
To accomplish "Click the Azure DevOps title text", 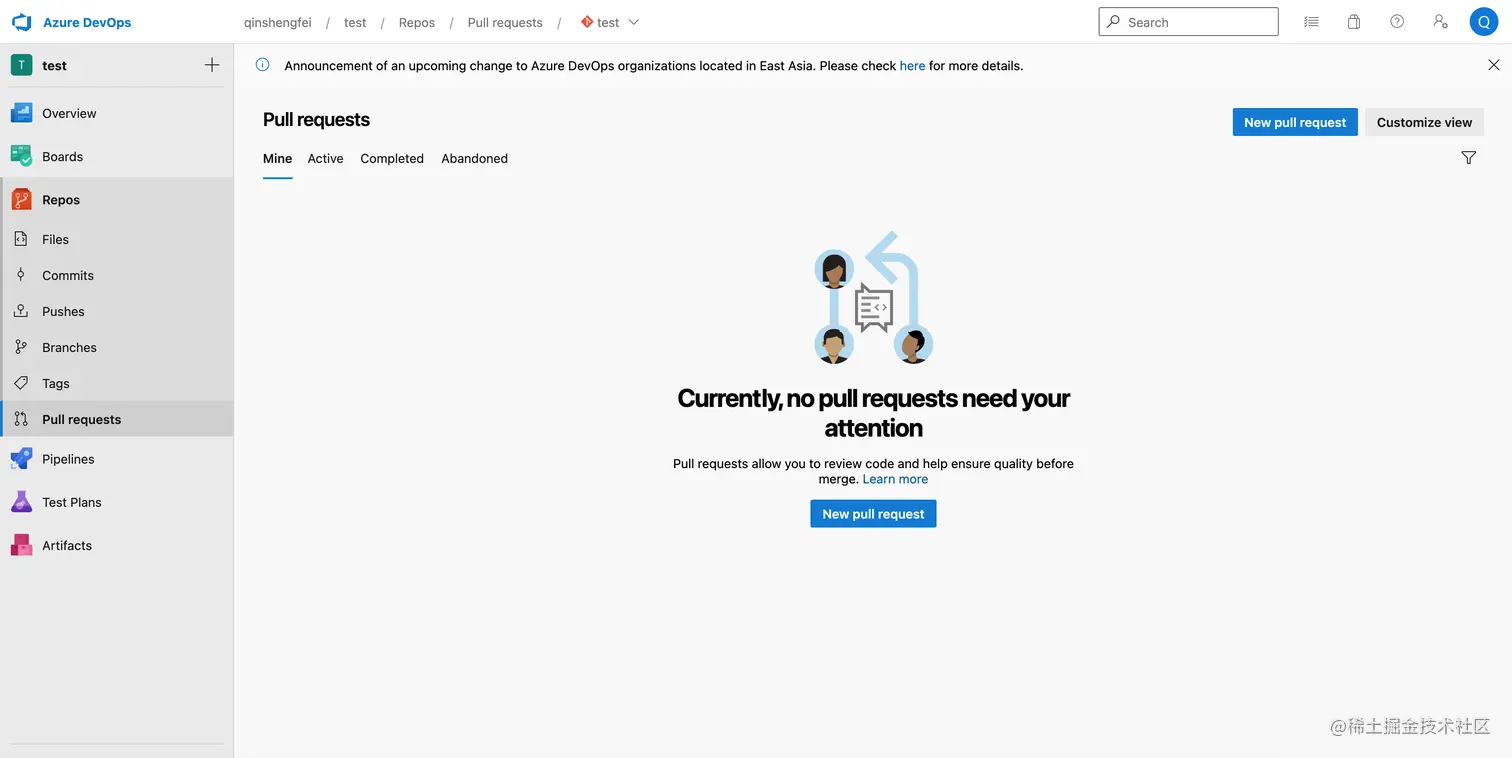I will [87, 22].
